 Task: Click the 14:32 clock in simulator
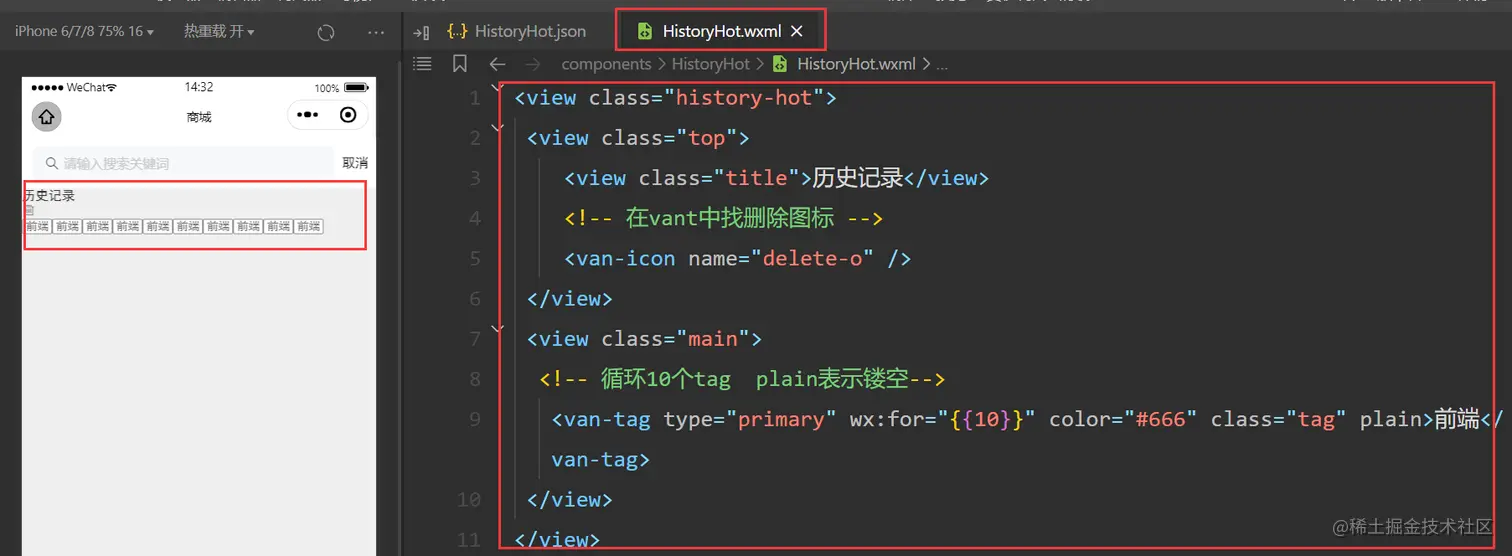199,88
